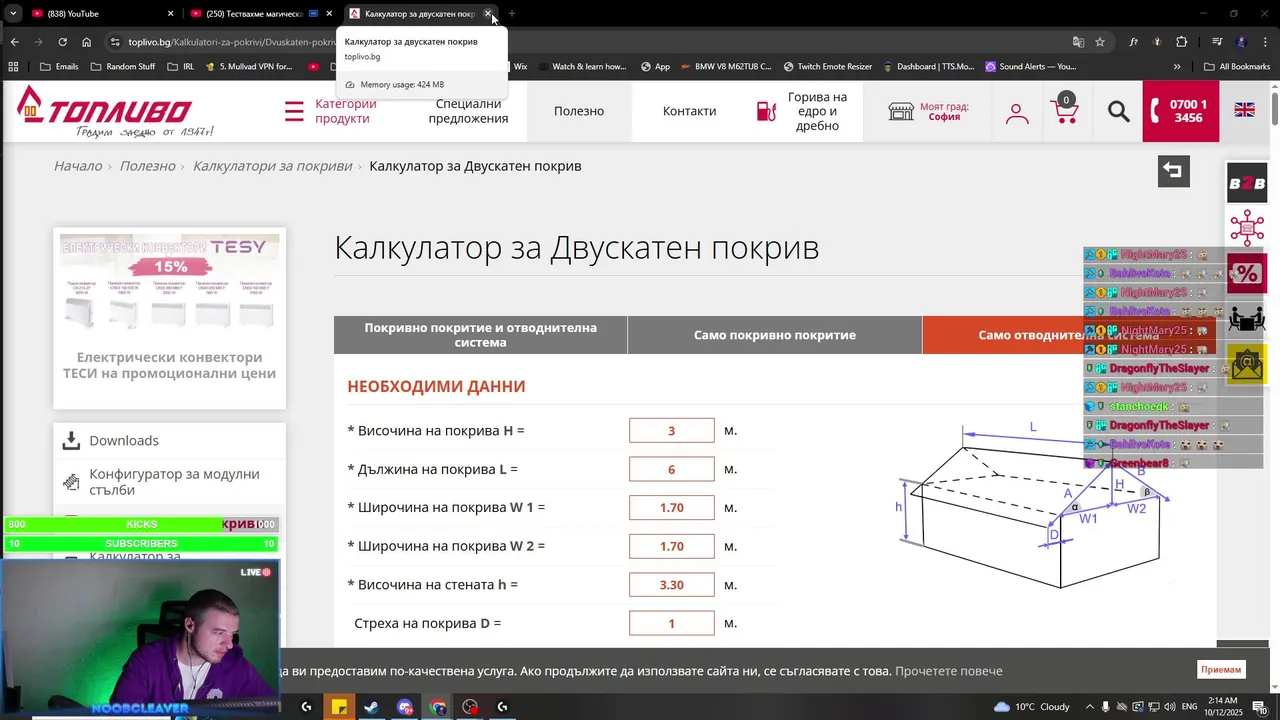The image size is (1280, 720).
Task: Reload the page in browser
Action: coord(62,42)
